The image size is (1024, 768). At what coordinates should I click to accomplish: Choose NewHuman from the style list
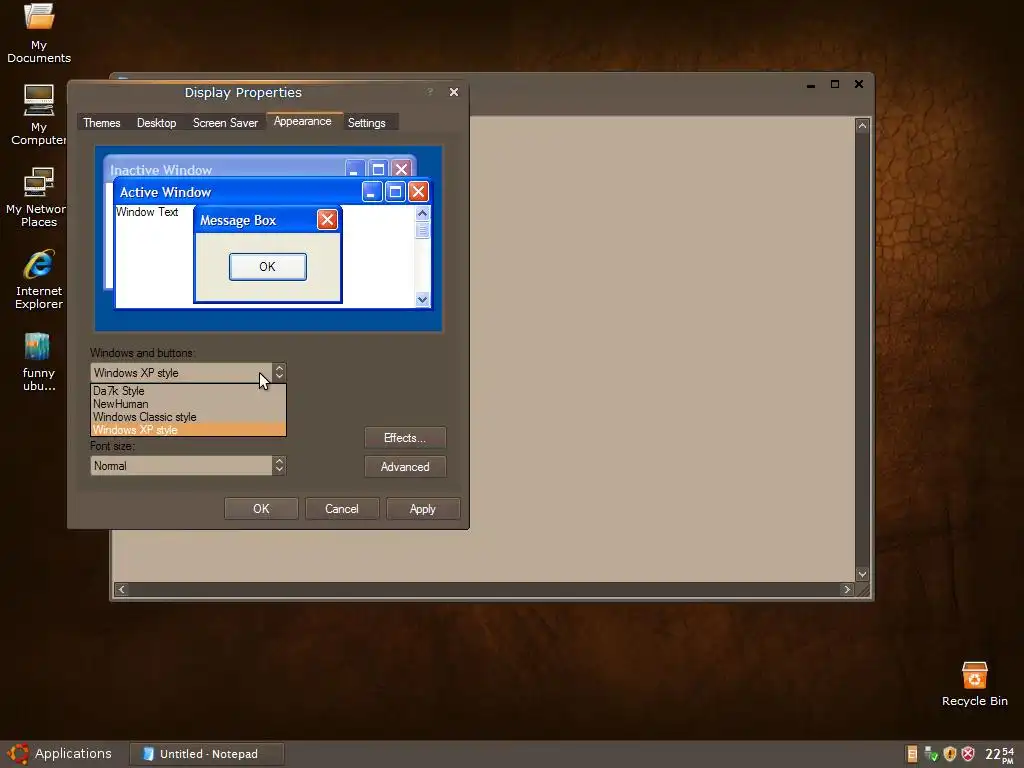pyautogui.click(x=188, y=404)
